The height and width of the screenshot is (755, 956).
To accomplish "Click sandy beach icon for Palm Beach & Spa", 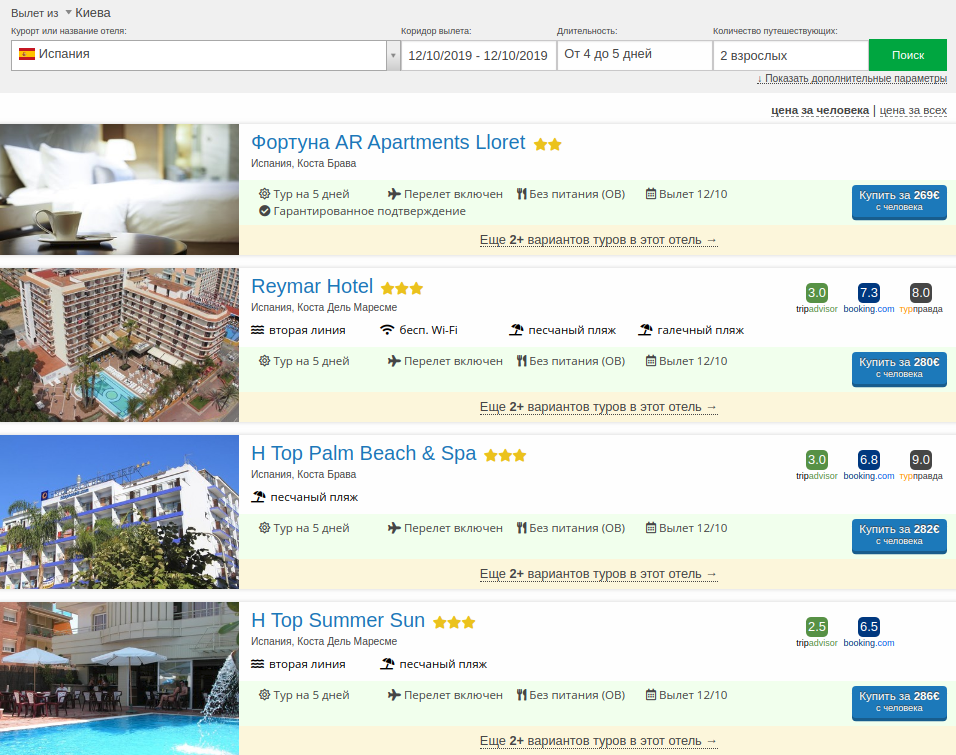I will point(259,497).
